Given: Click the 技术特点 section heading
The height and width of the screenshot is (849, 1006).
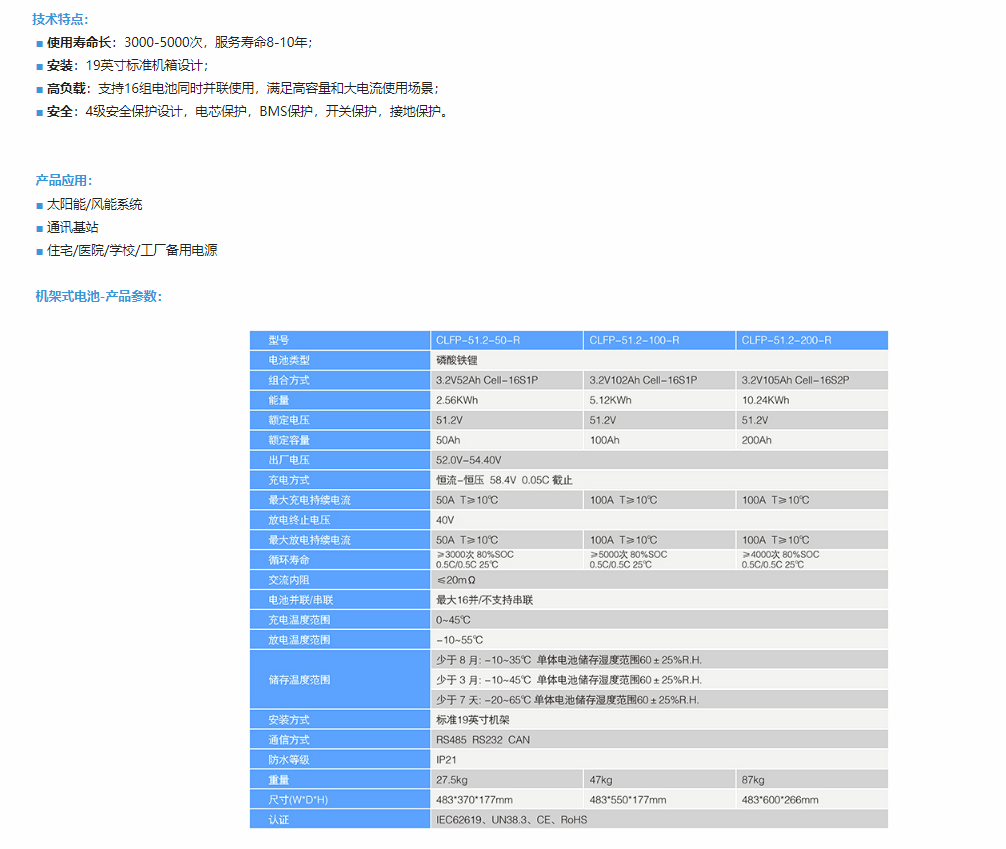Looking at the screenshot, I should (60, 19).
